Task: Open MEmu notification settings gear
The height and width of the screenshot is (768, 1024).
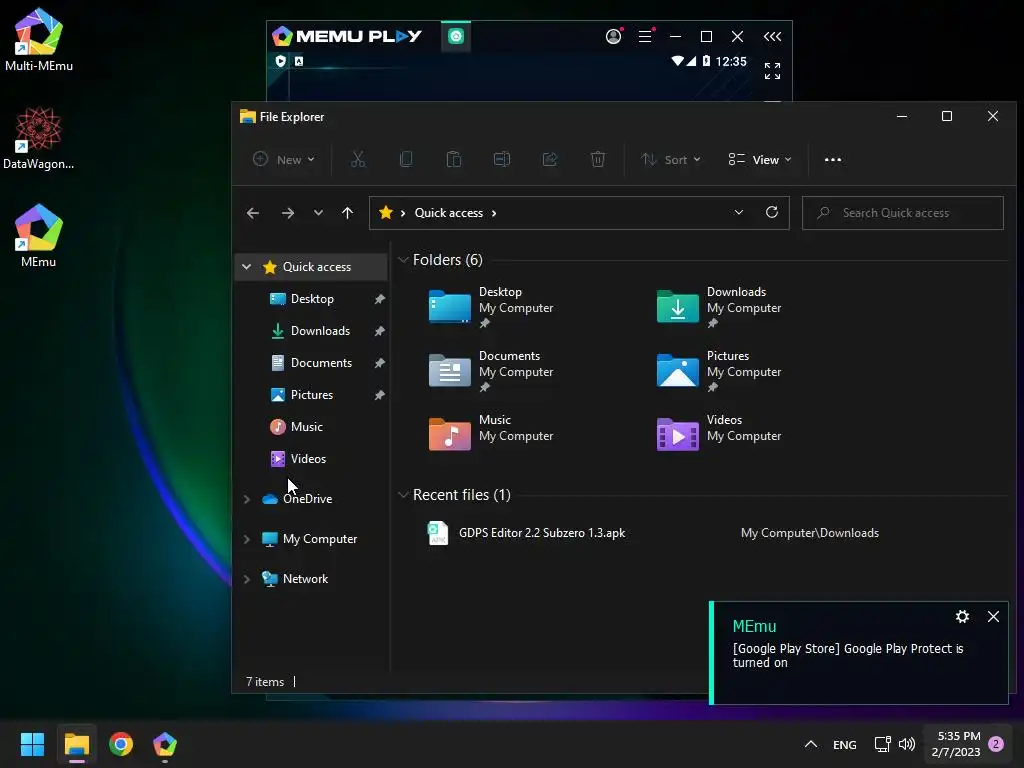Action: [963, 616]
